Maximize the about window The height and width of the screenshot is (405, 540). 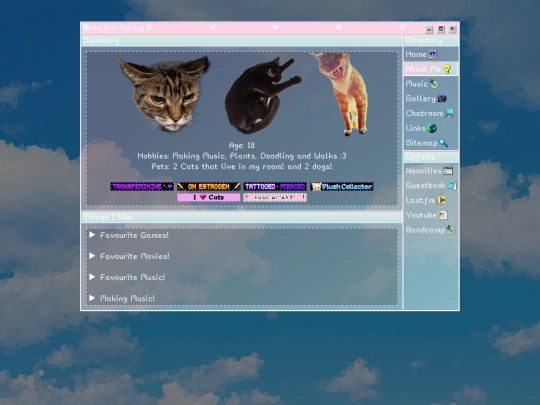pyautogui.click(x=441, y=29)
